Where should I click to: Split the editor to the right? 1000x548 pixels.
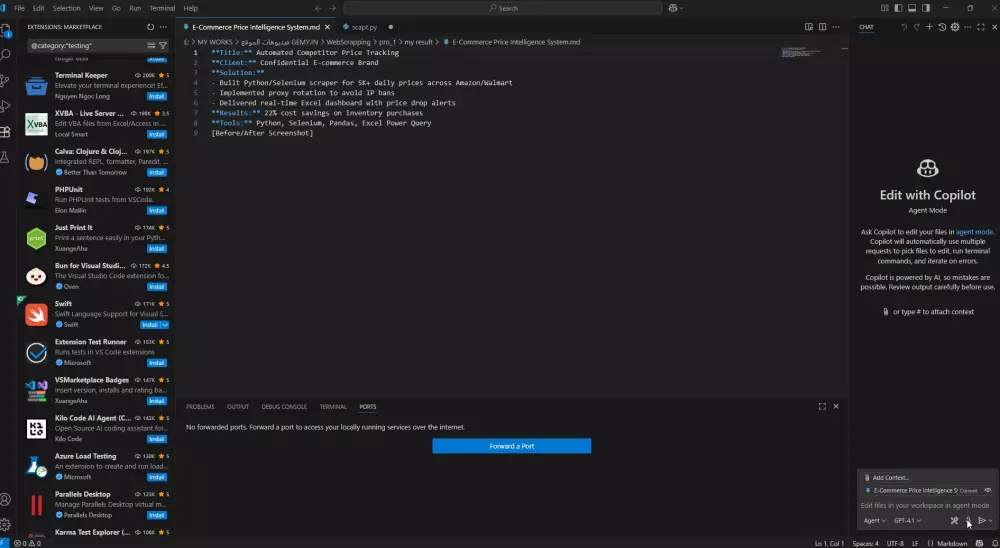coord(823,27)
